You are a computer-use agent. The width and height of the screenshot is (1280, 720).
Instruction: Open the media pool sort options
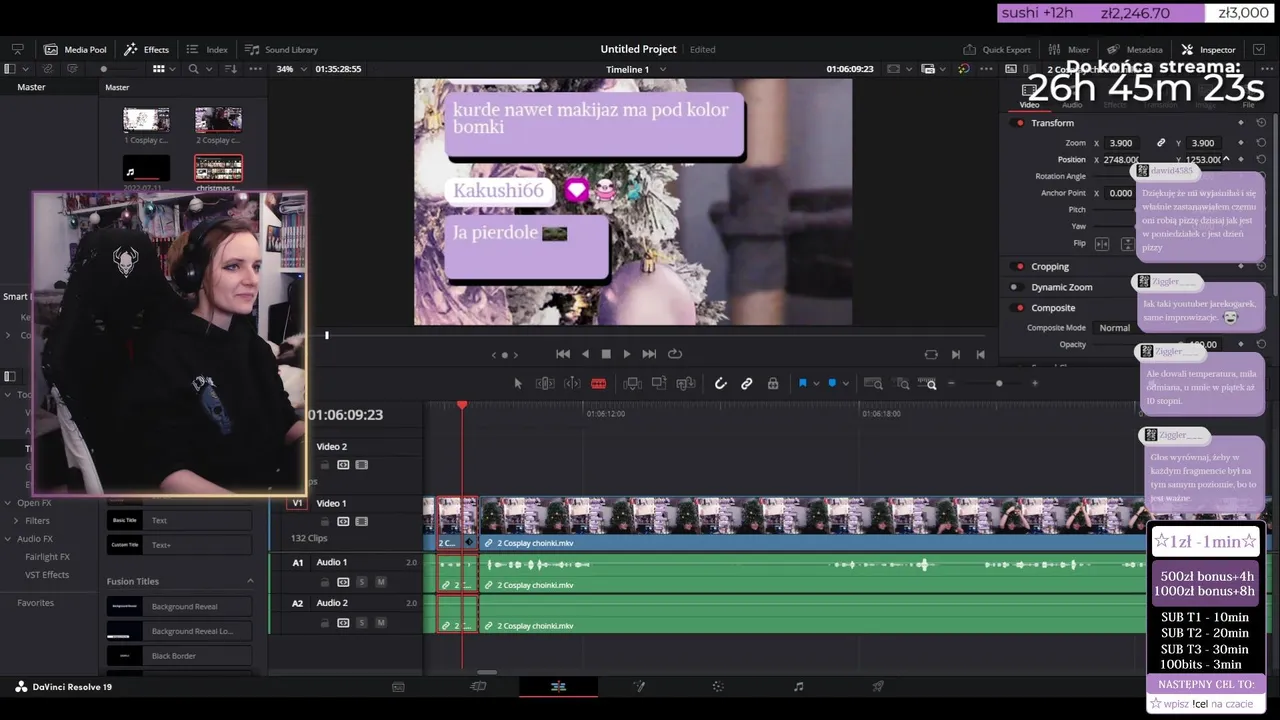tap(232, 69)
